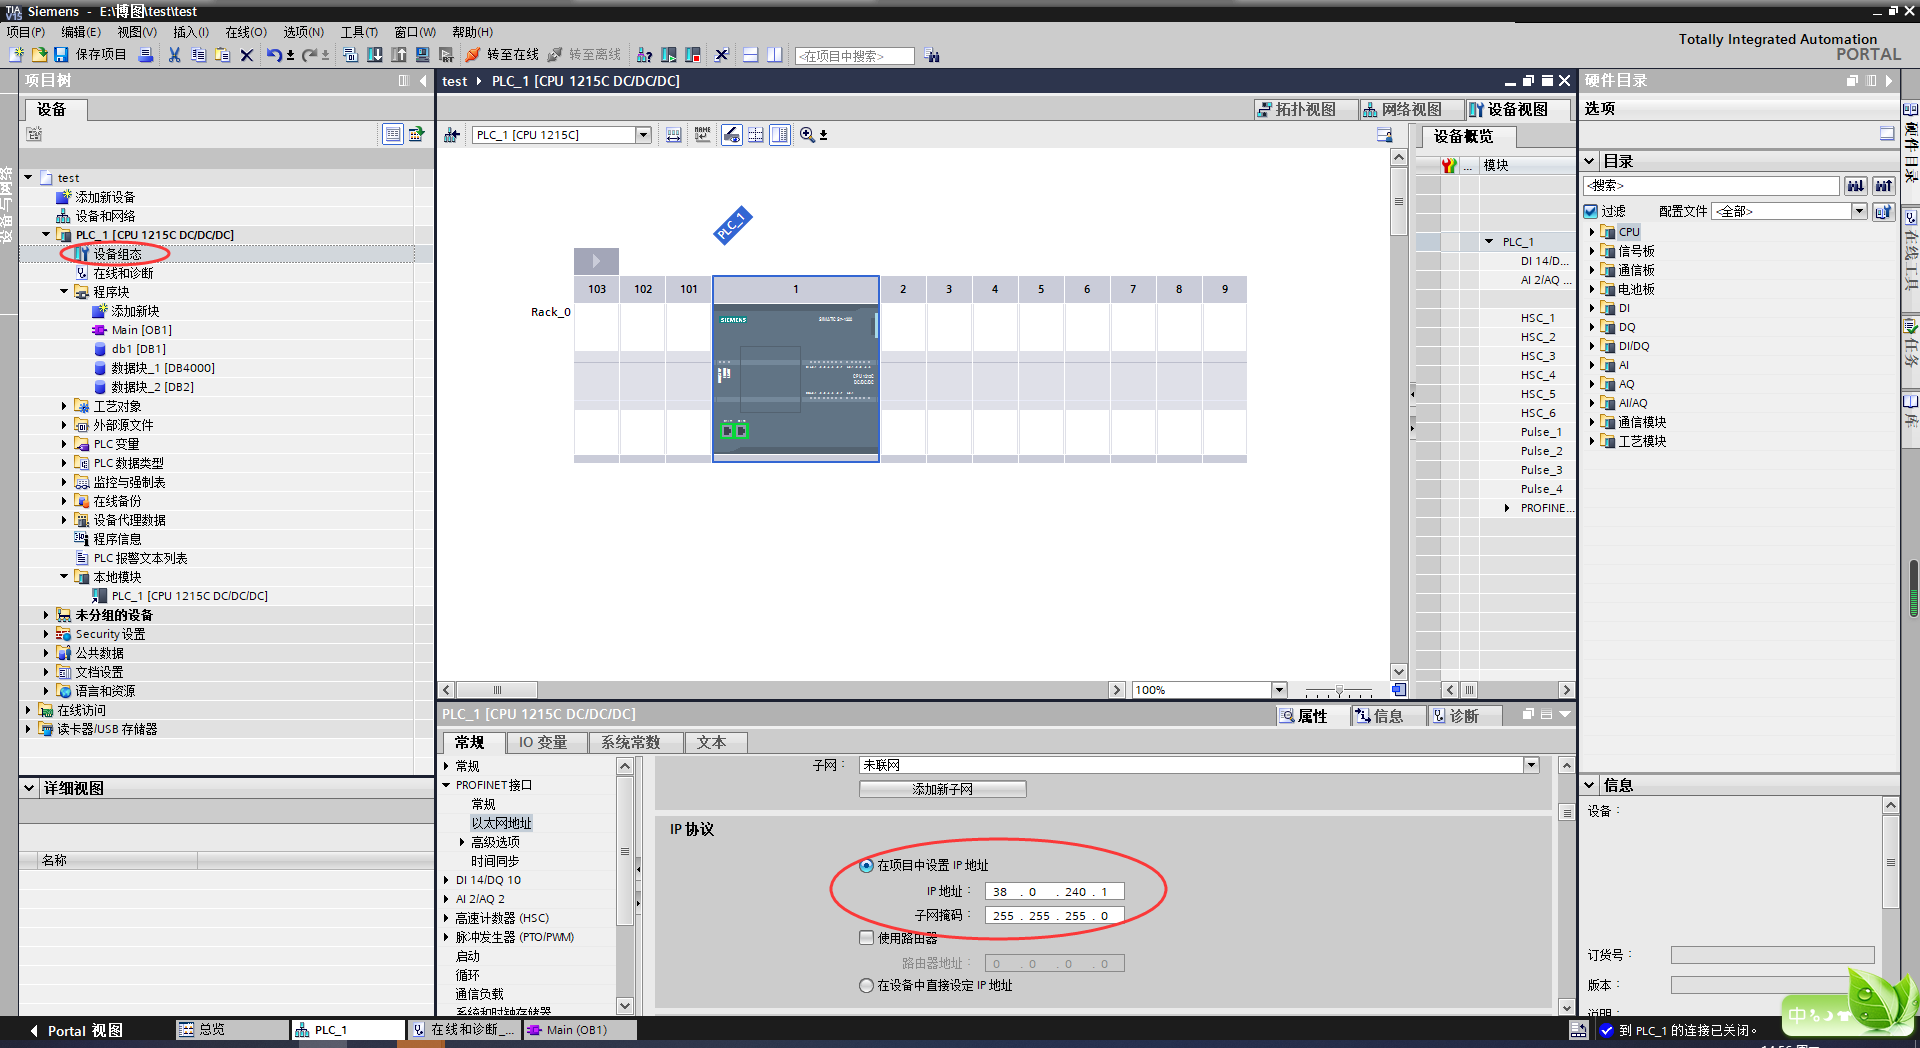
Task: Click the cut scissors icon
Action: pyautogui.click(x=174, y=55)
